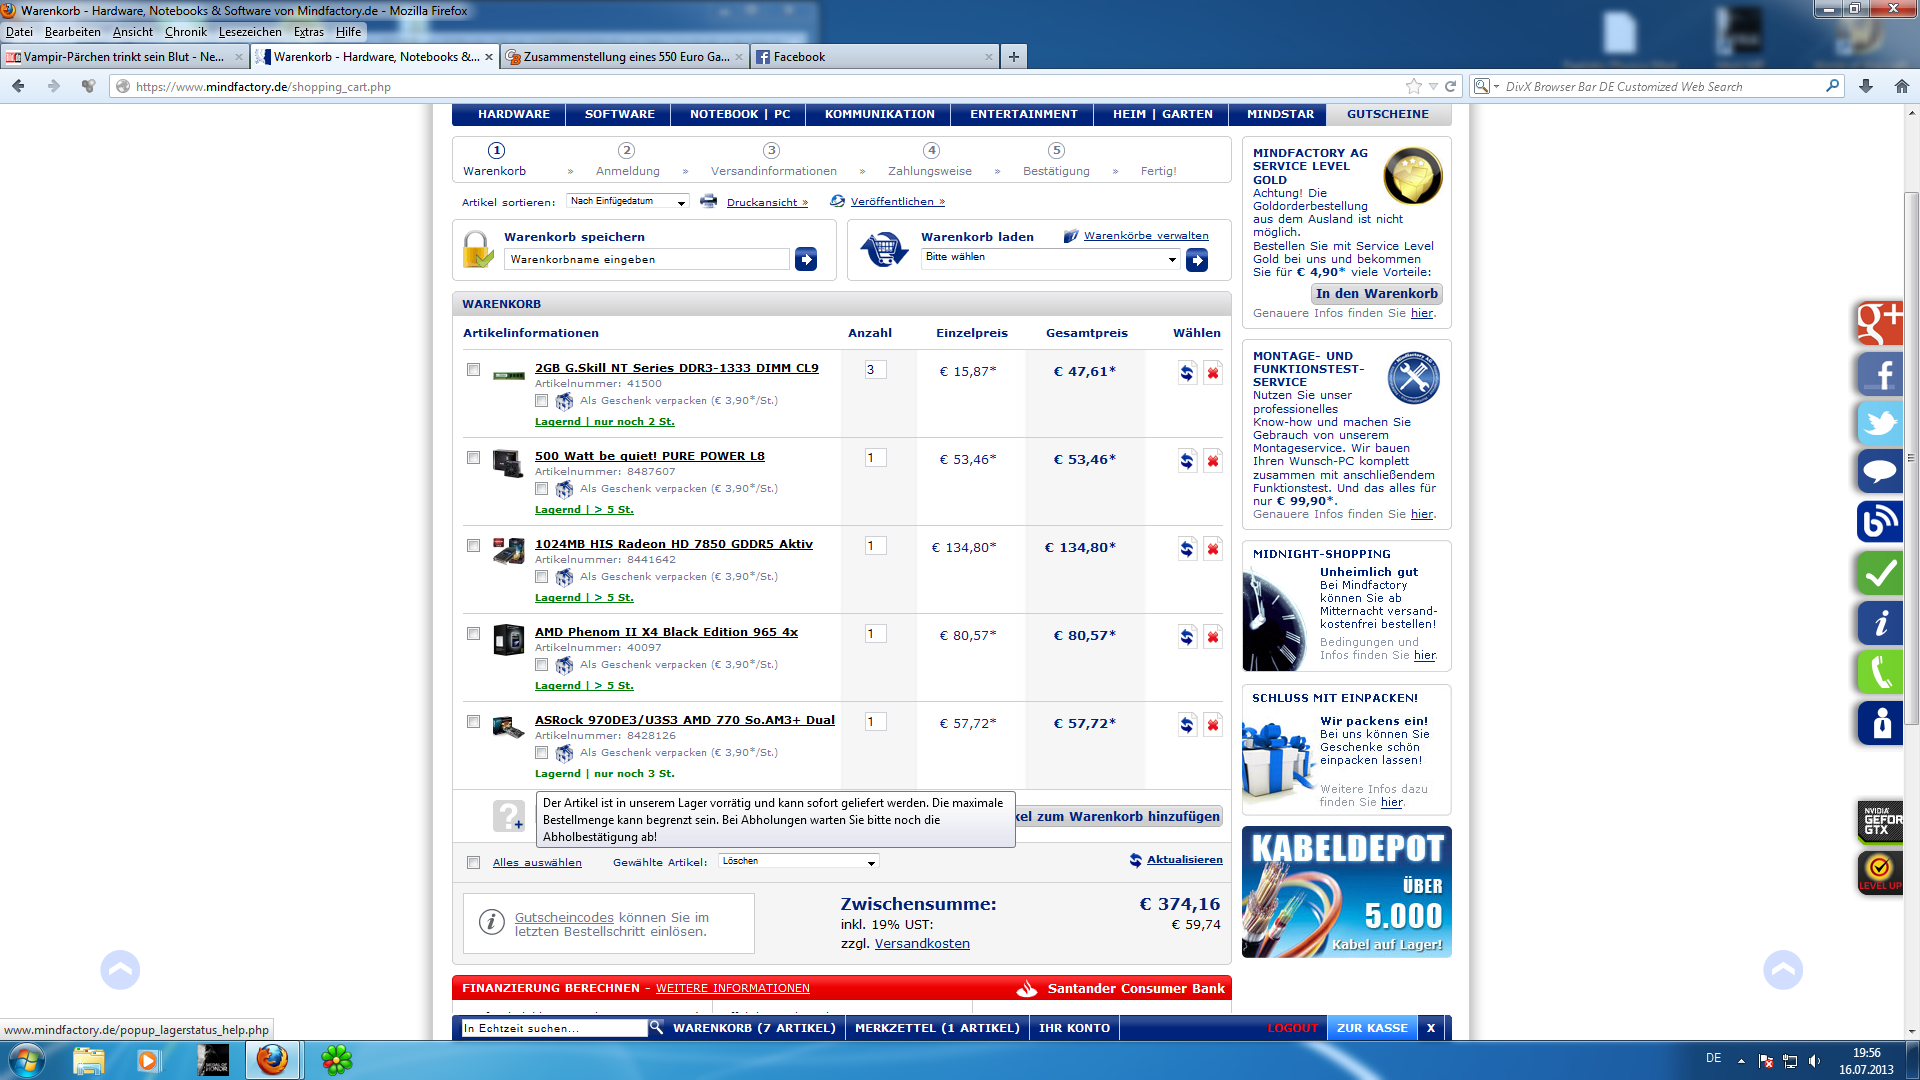Open the Facebook sidebar icon
1920x1080 pixels.
[x=1880, y=374]
